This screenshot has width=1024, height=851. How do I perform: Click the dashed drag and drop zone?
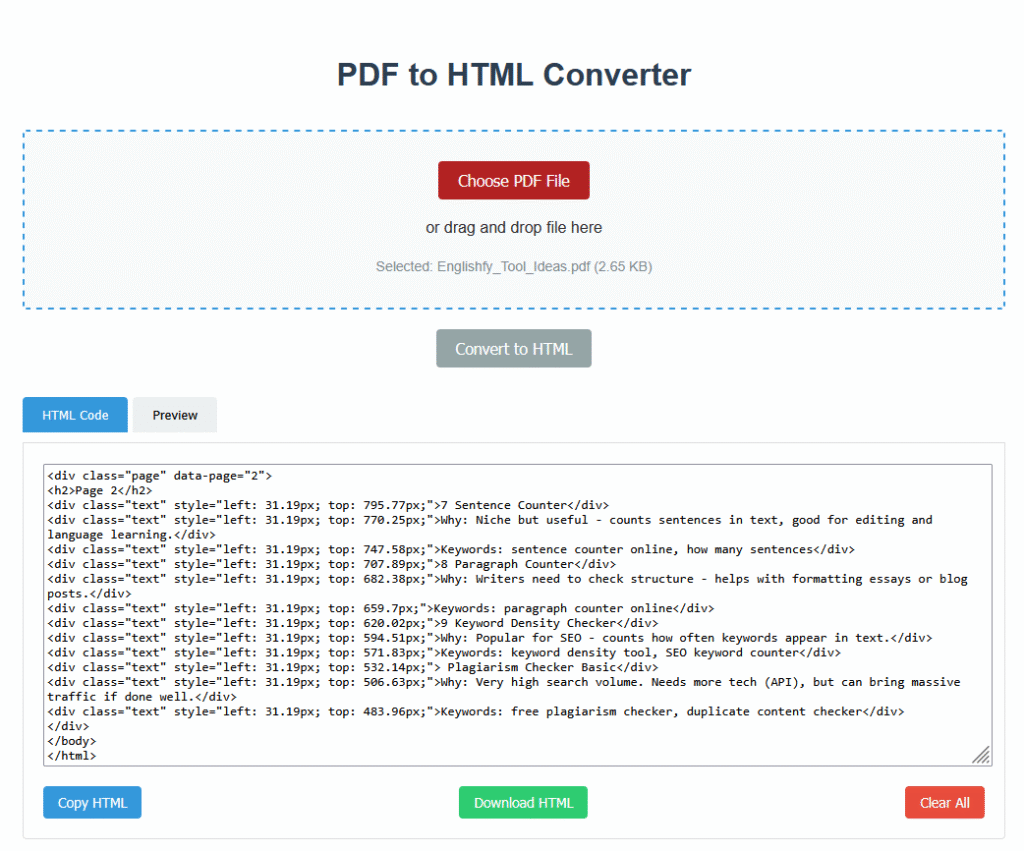[x=200, y=220]
